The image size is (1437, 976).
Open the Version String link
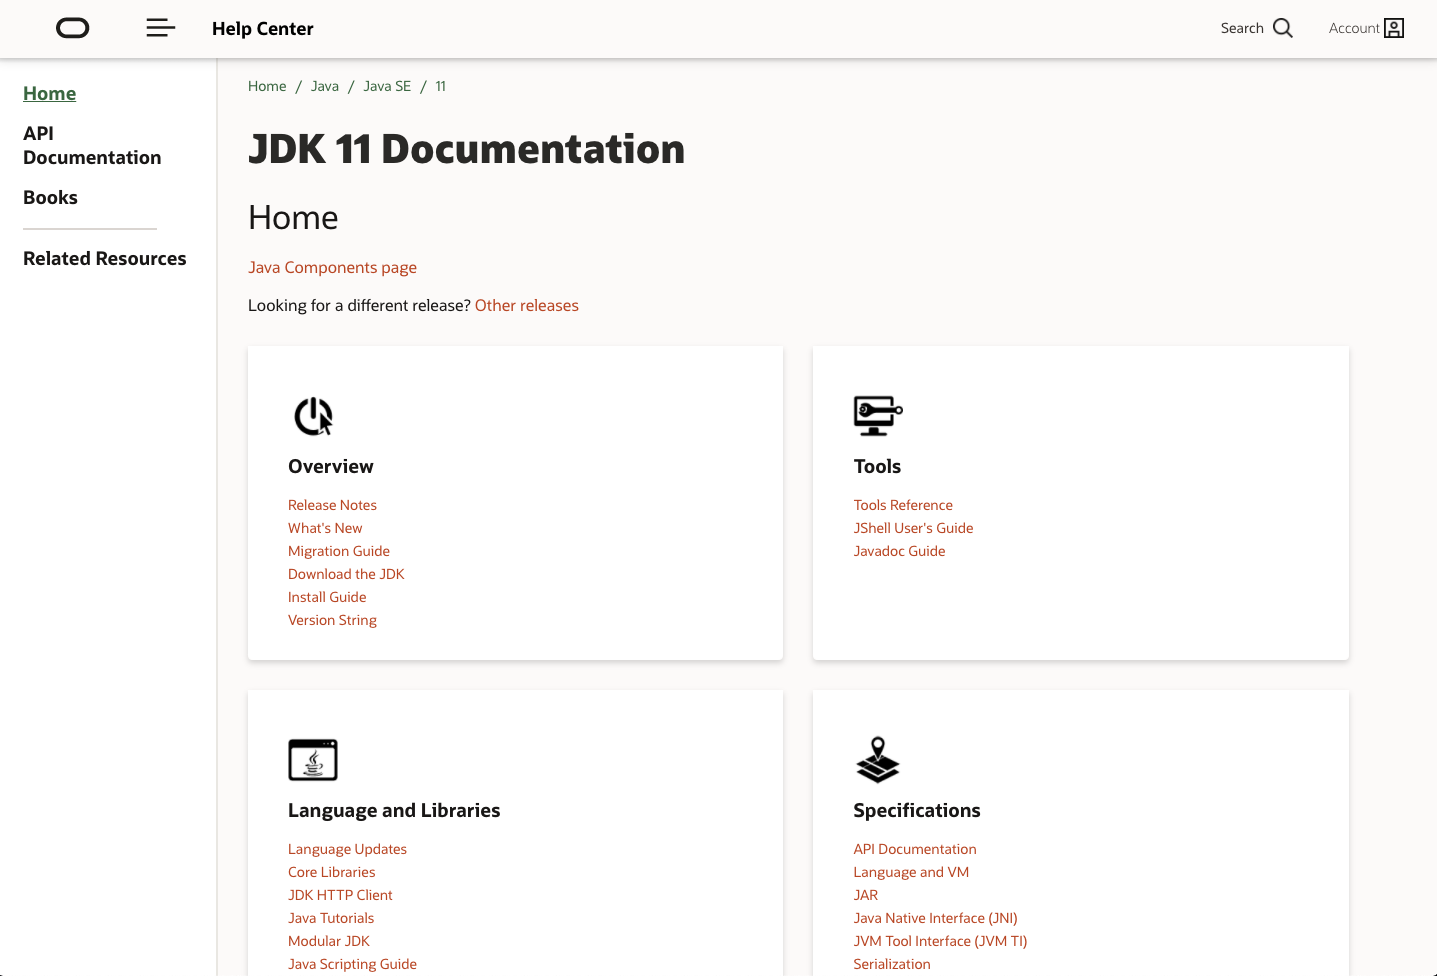tap(332, 620)
